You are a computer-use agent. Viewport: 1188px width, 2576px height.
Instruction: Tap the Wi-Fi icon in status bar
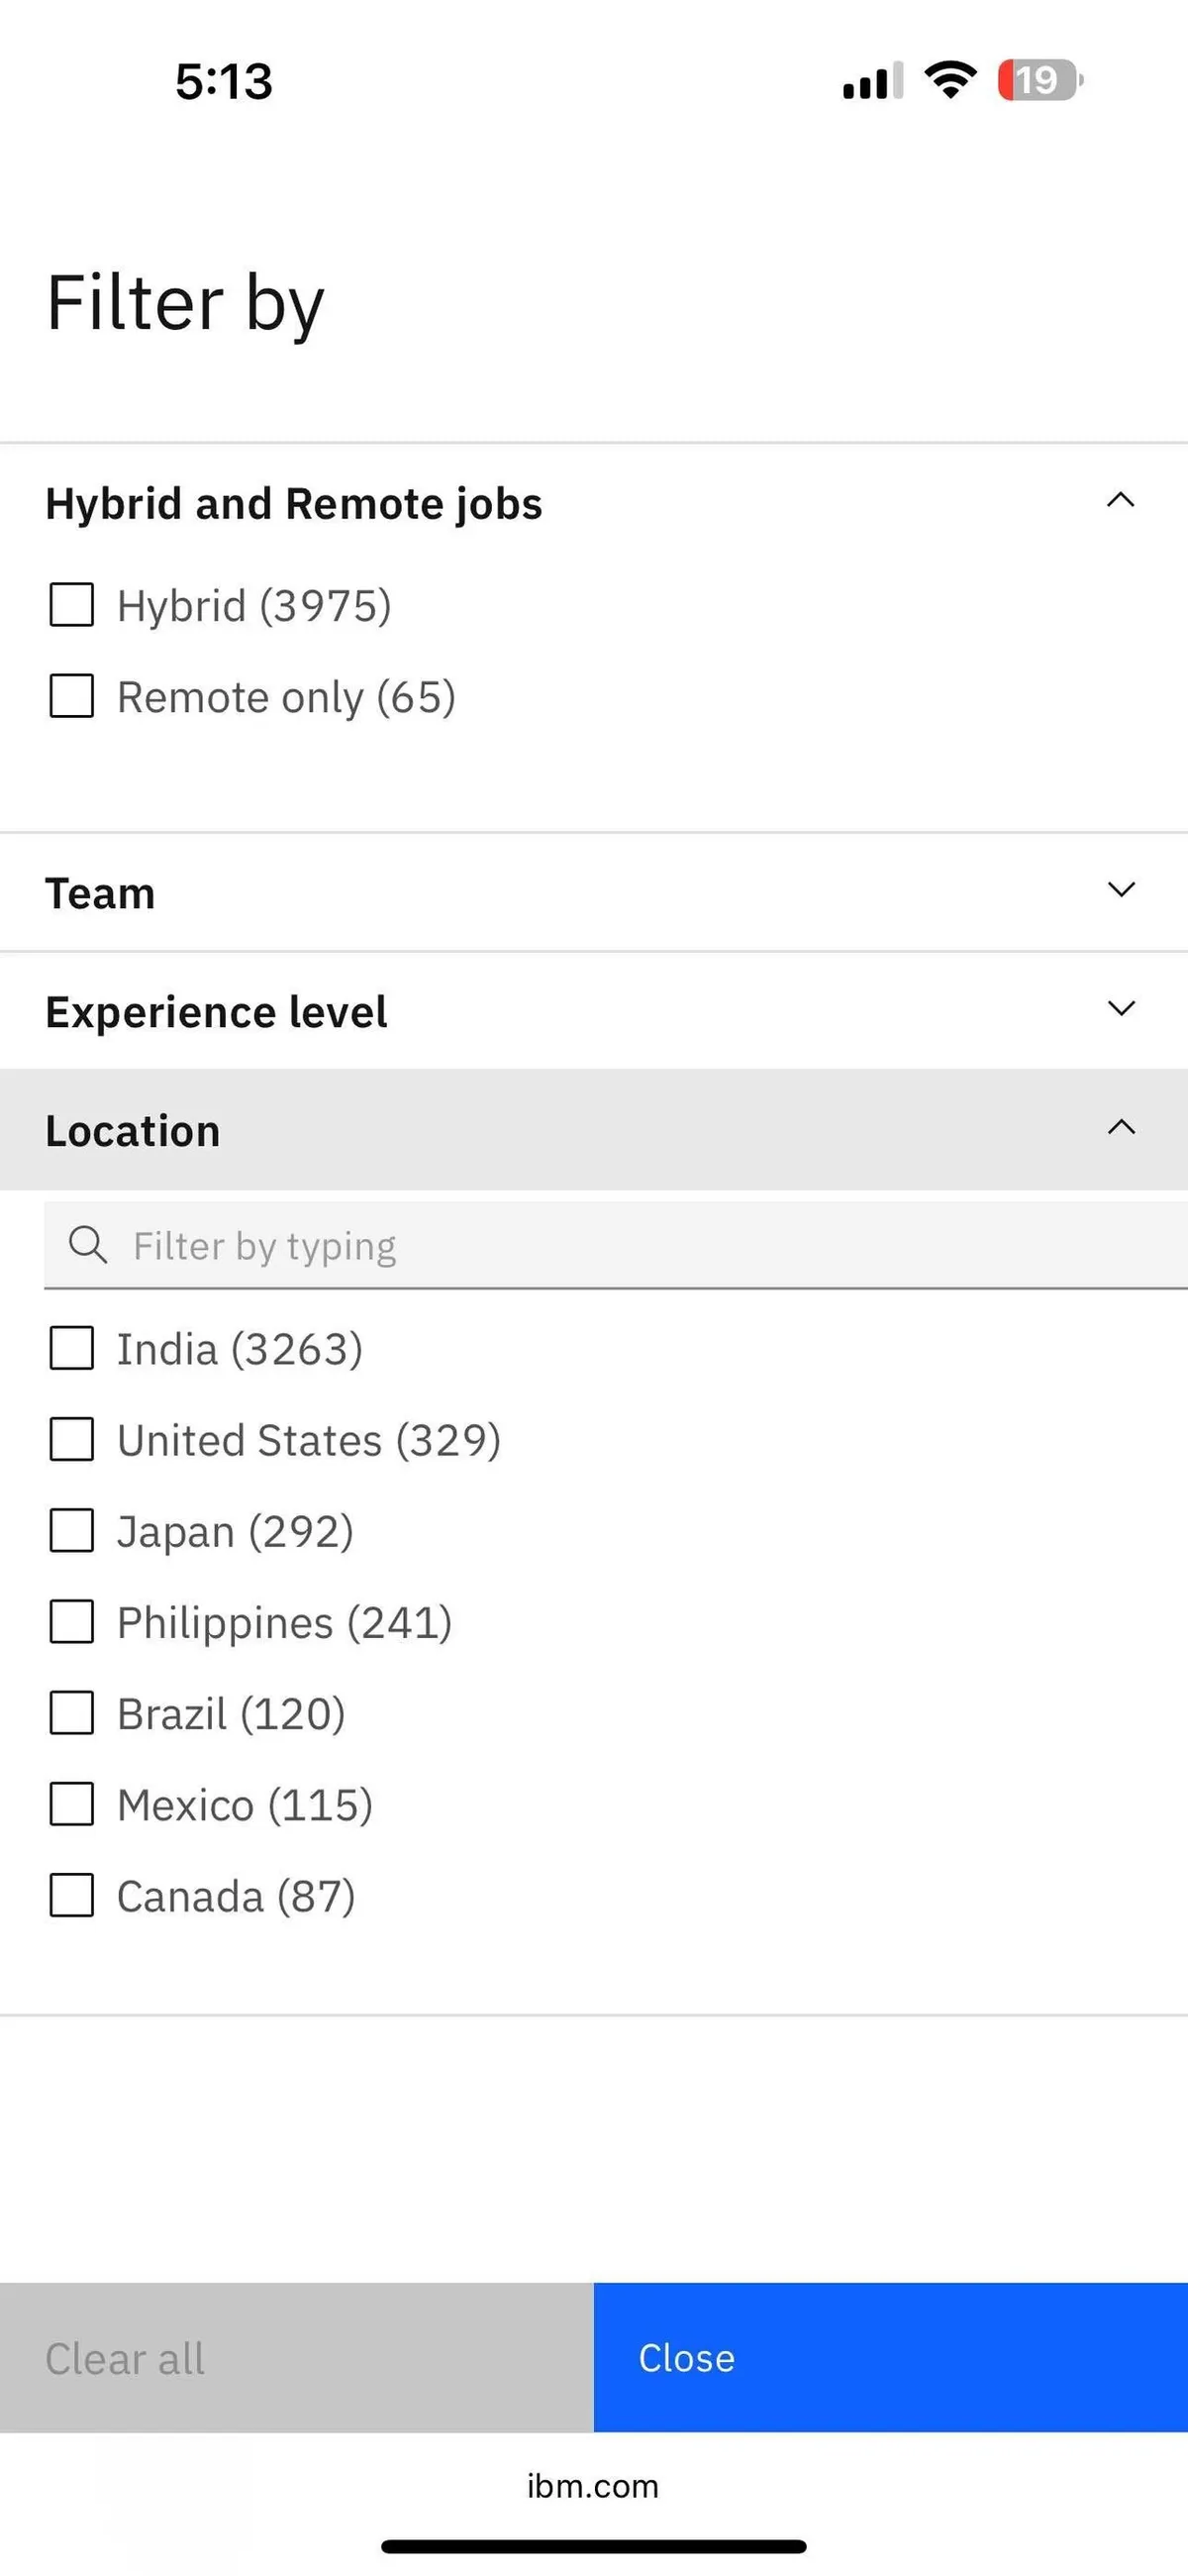[950, 79]
